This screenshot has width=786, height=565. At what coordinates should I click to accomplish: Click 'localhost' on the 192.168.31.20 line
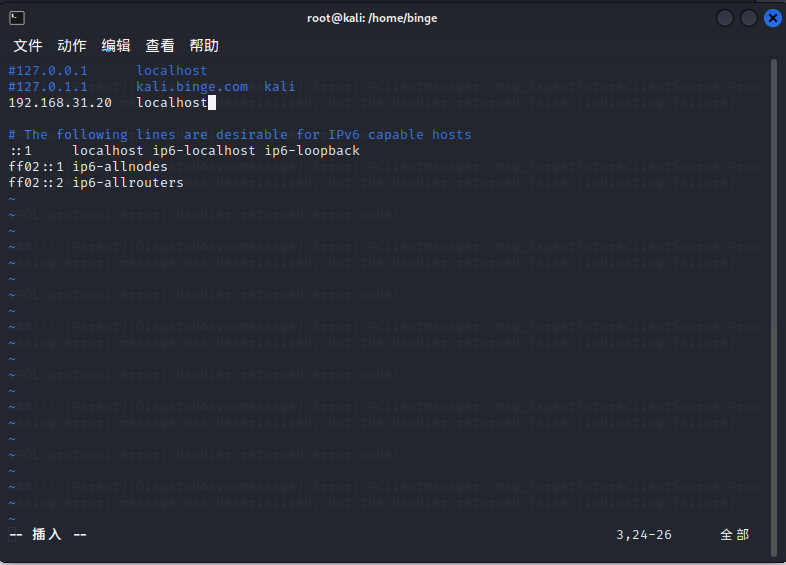click(172, 103)
